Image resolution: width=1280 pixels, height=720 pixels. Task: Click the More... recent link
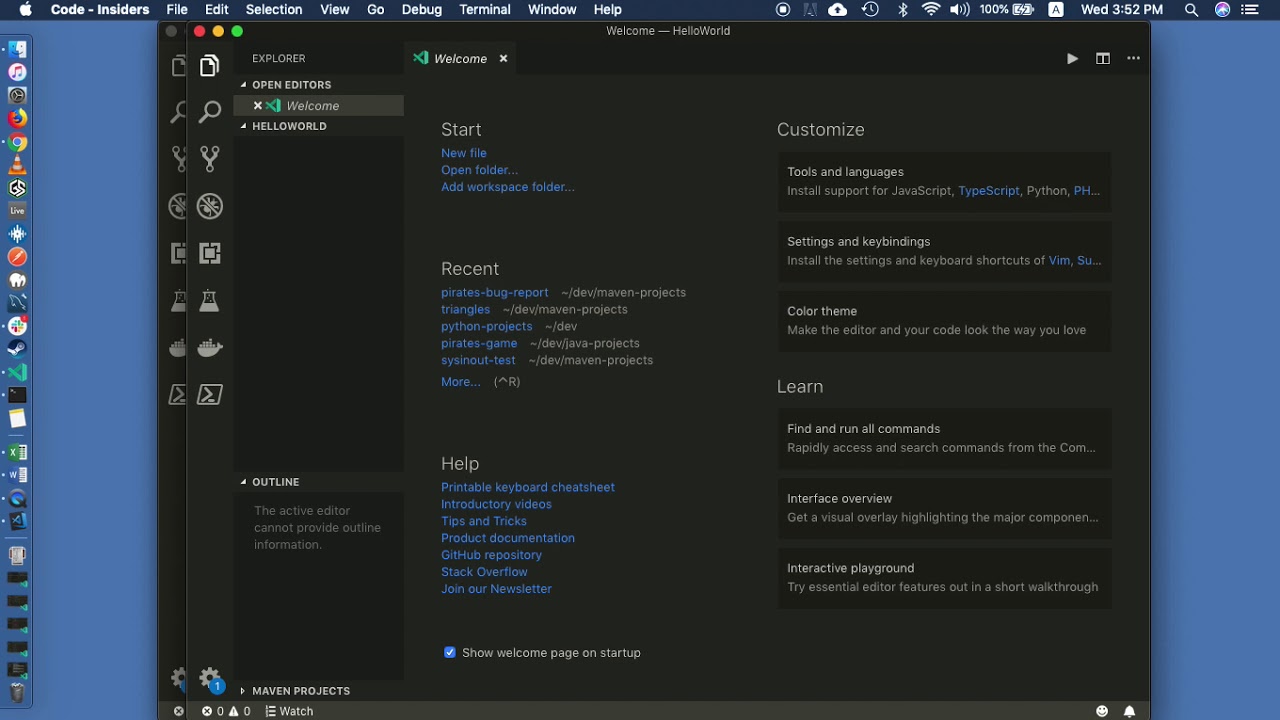coord(461,382)
